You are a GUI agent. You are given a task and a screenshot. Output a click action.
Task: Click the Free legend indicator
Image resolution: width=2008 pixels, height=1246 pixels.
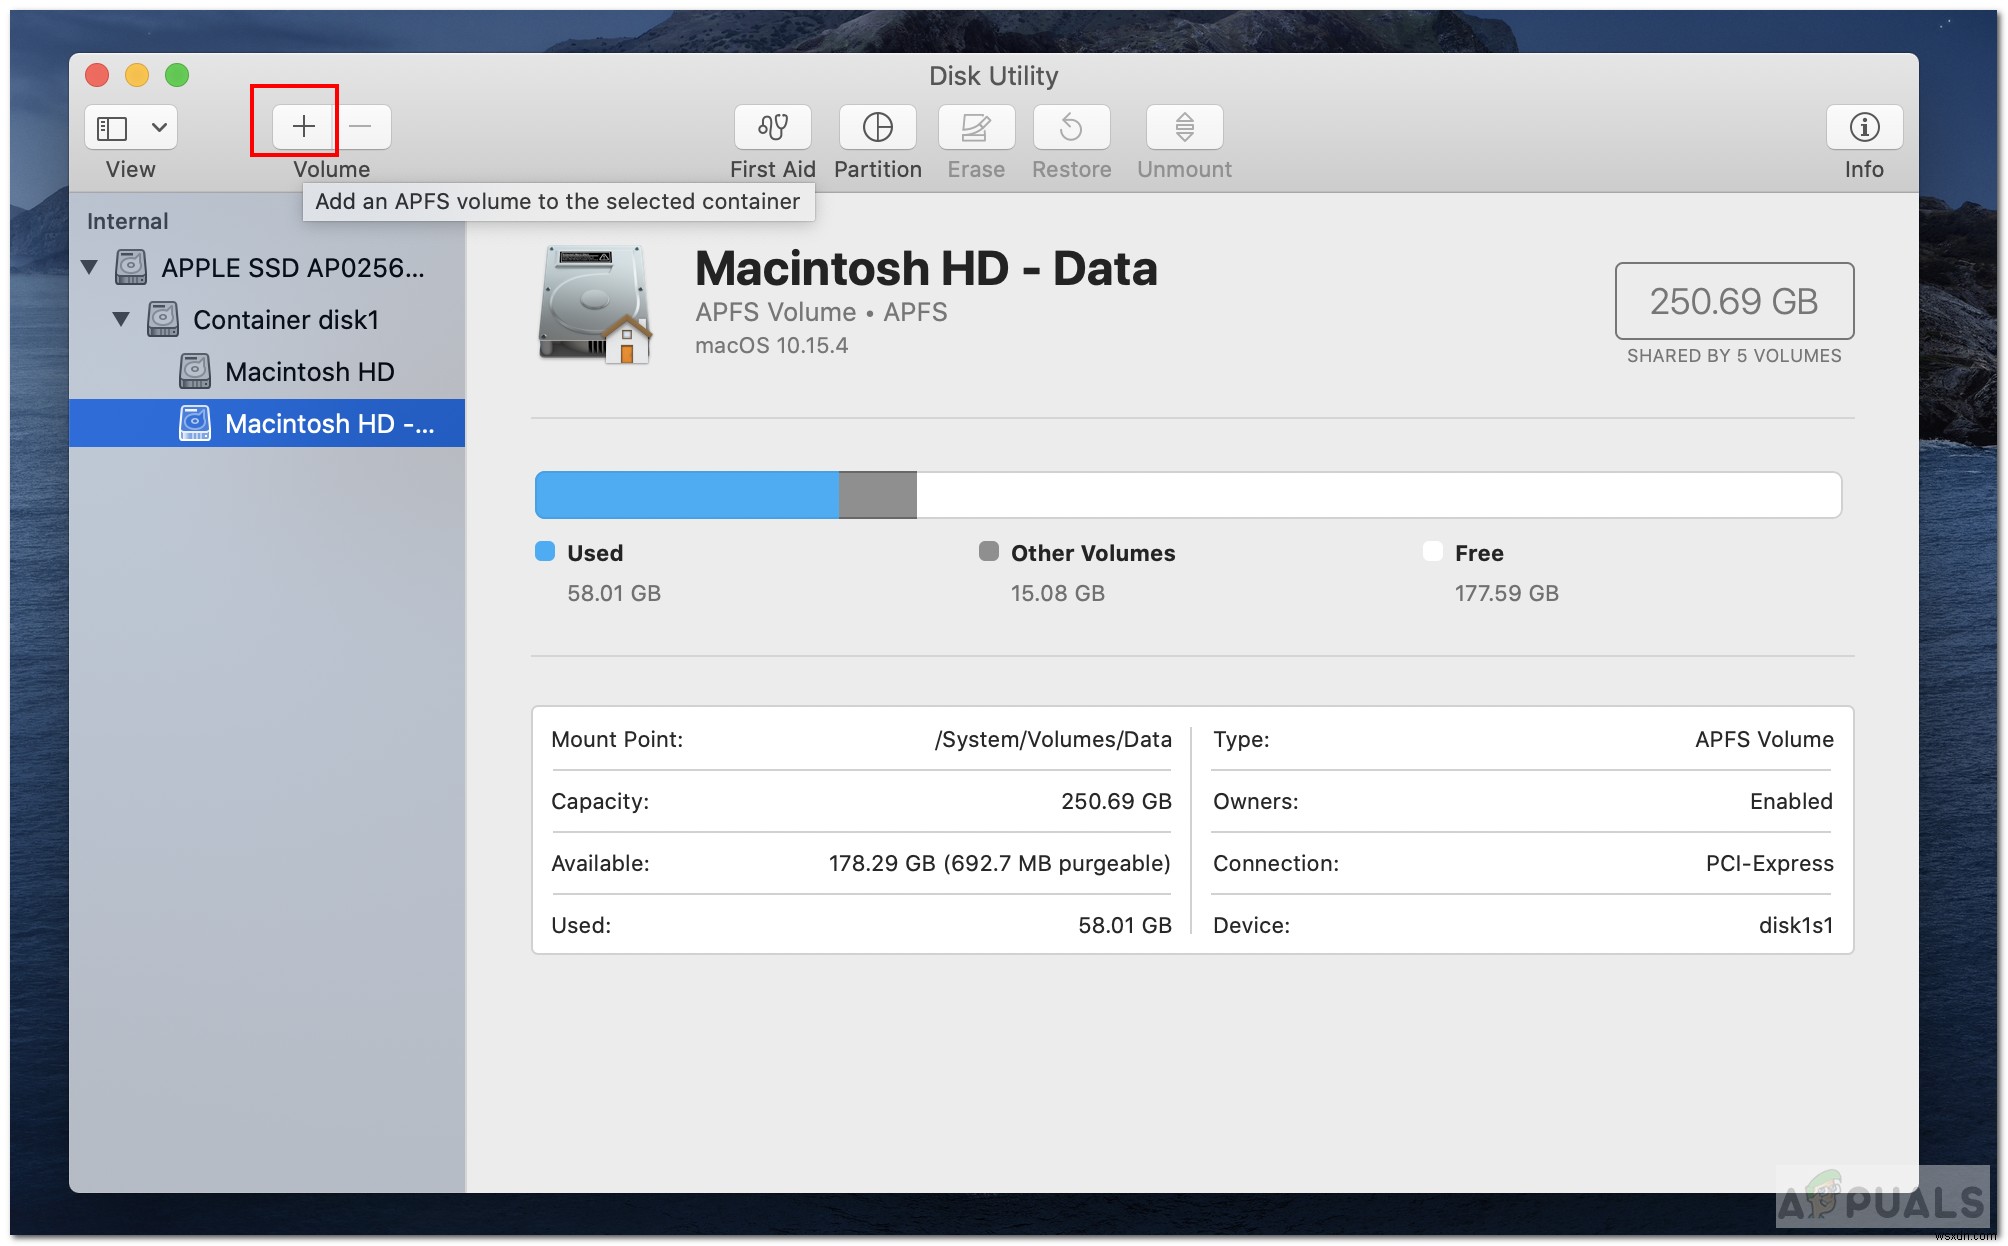(x=1433, y=551)
